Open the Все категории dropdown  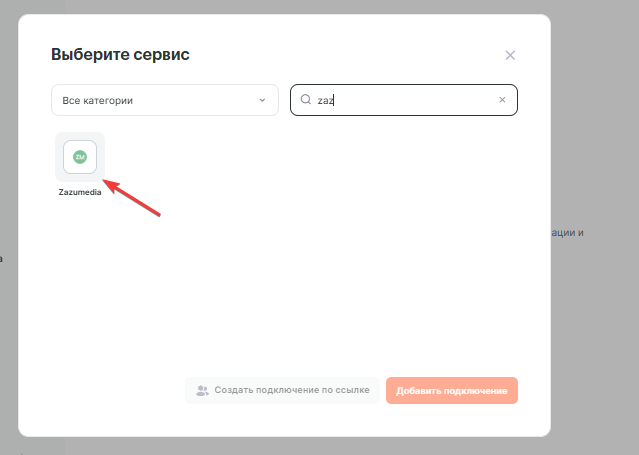(x=165, y=100)
